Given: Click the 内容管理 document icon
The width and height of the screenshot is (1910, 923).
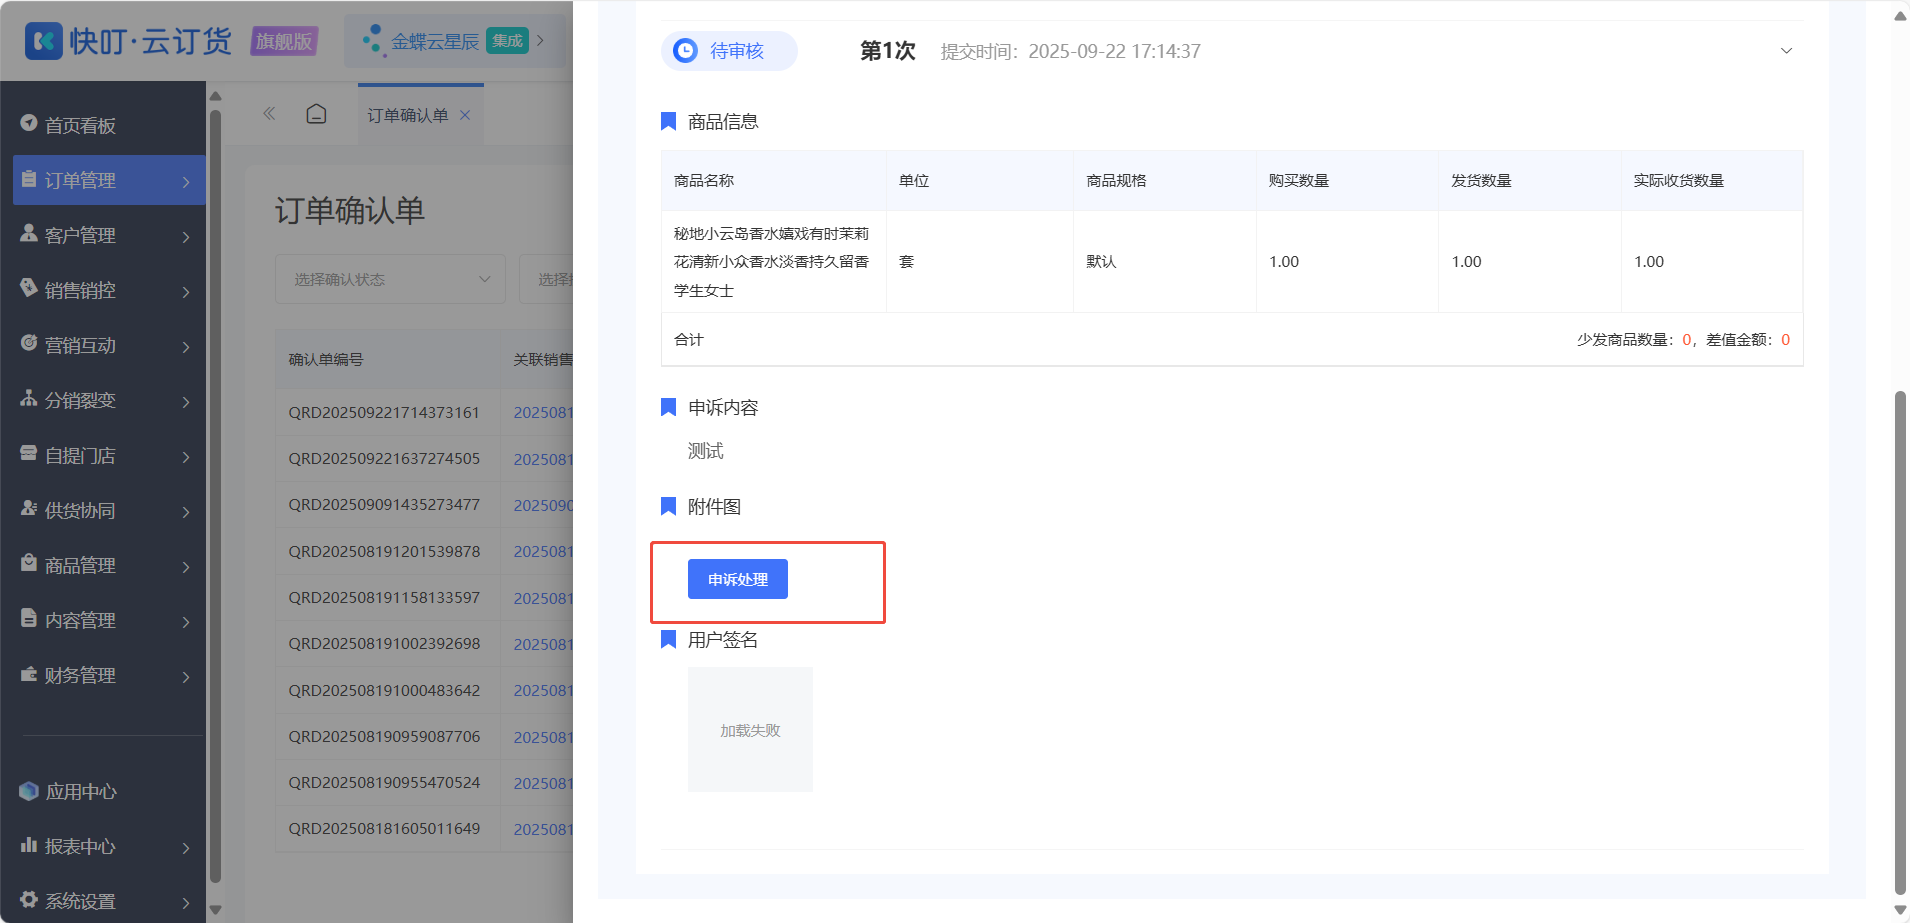Looking at the screenshot, I should [x=29, y=618].
